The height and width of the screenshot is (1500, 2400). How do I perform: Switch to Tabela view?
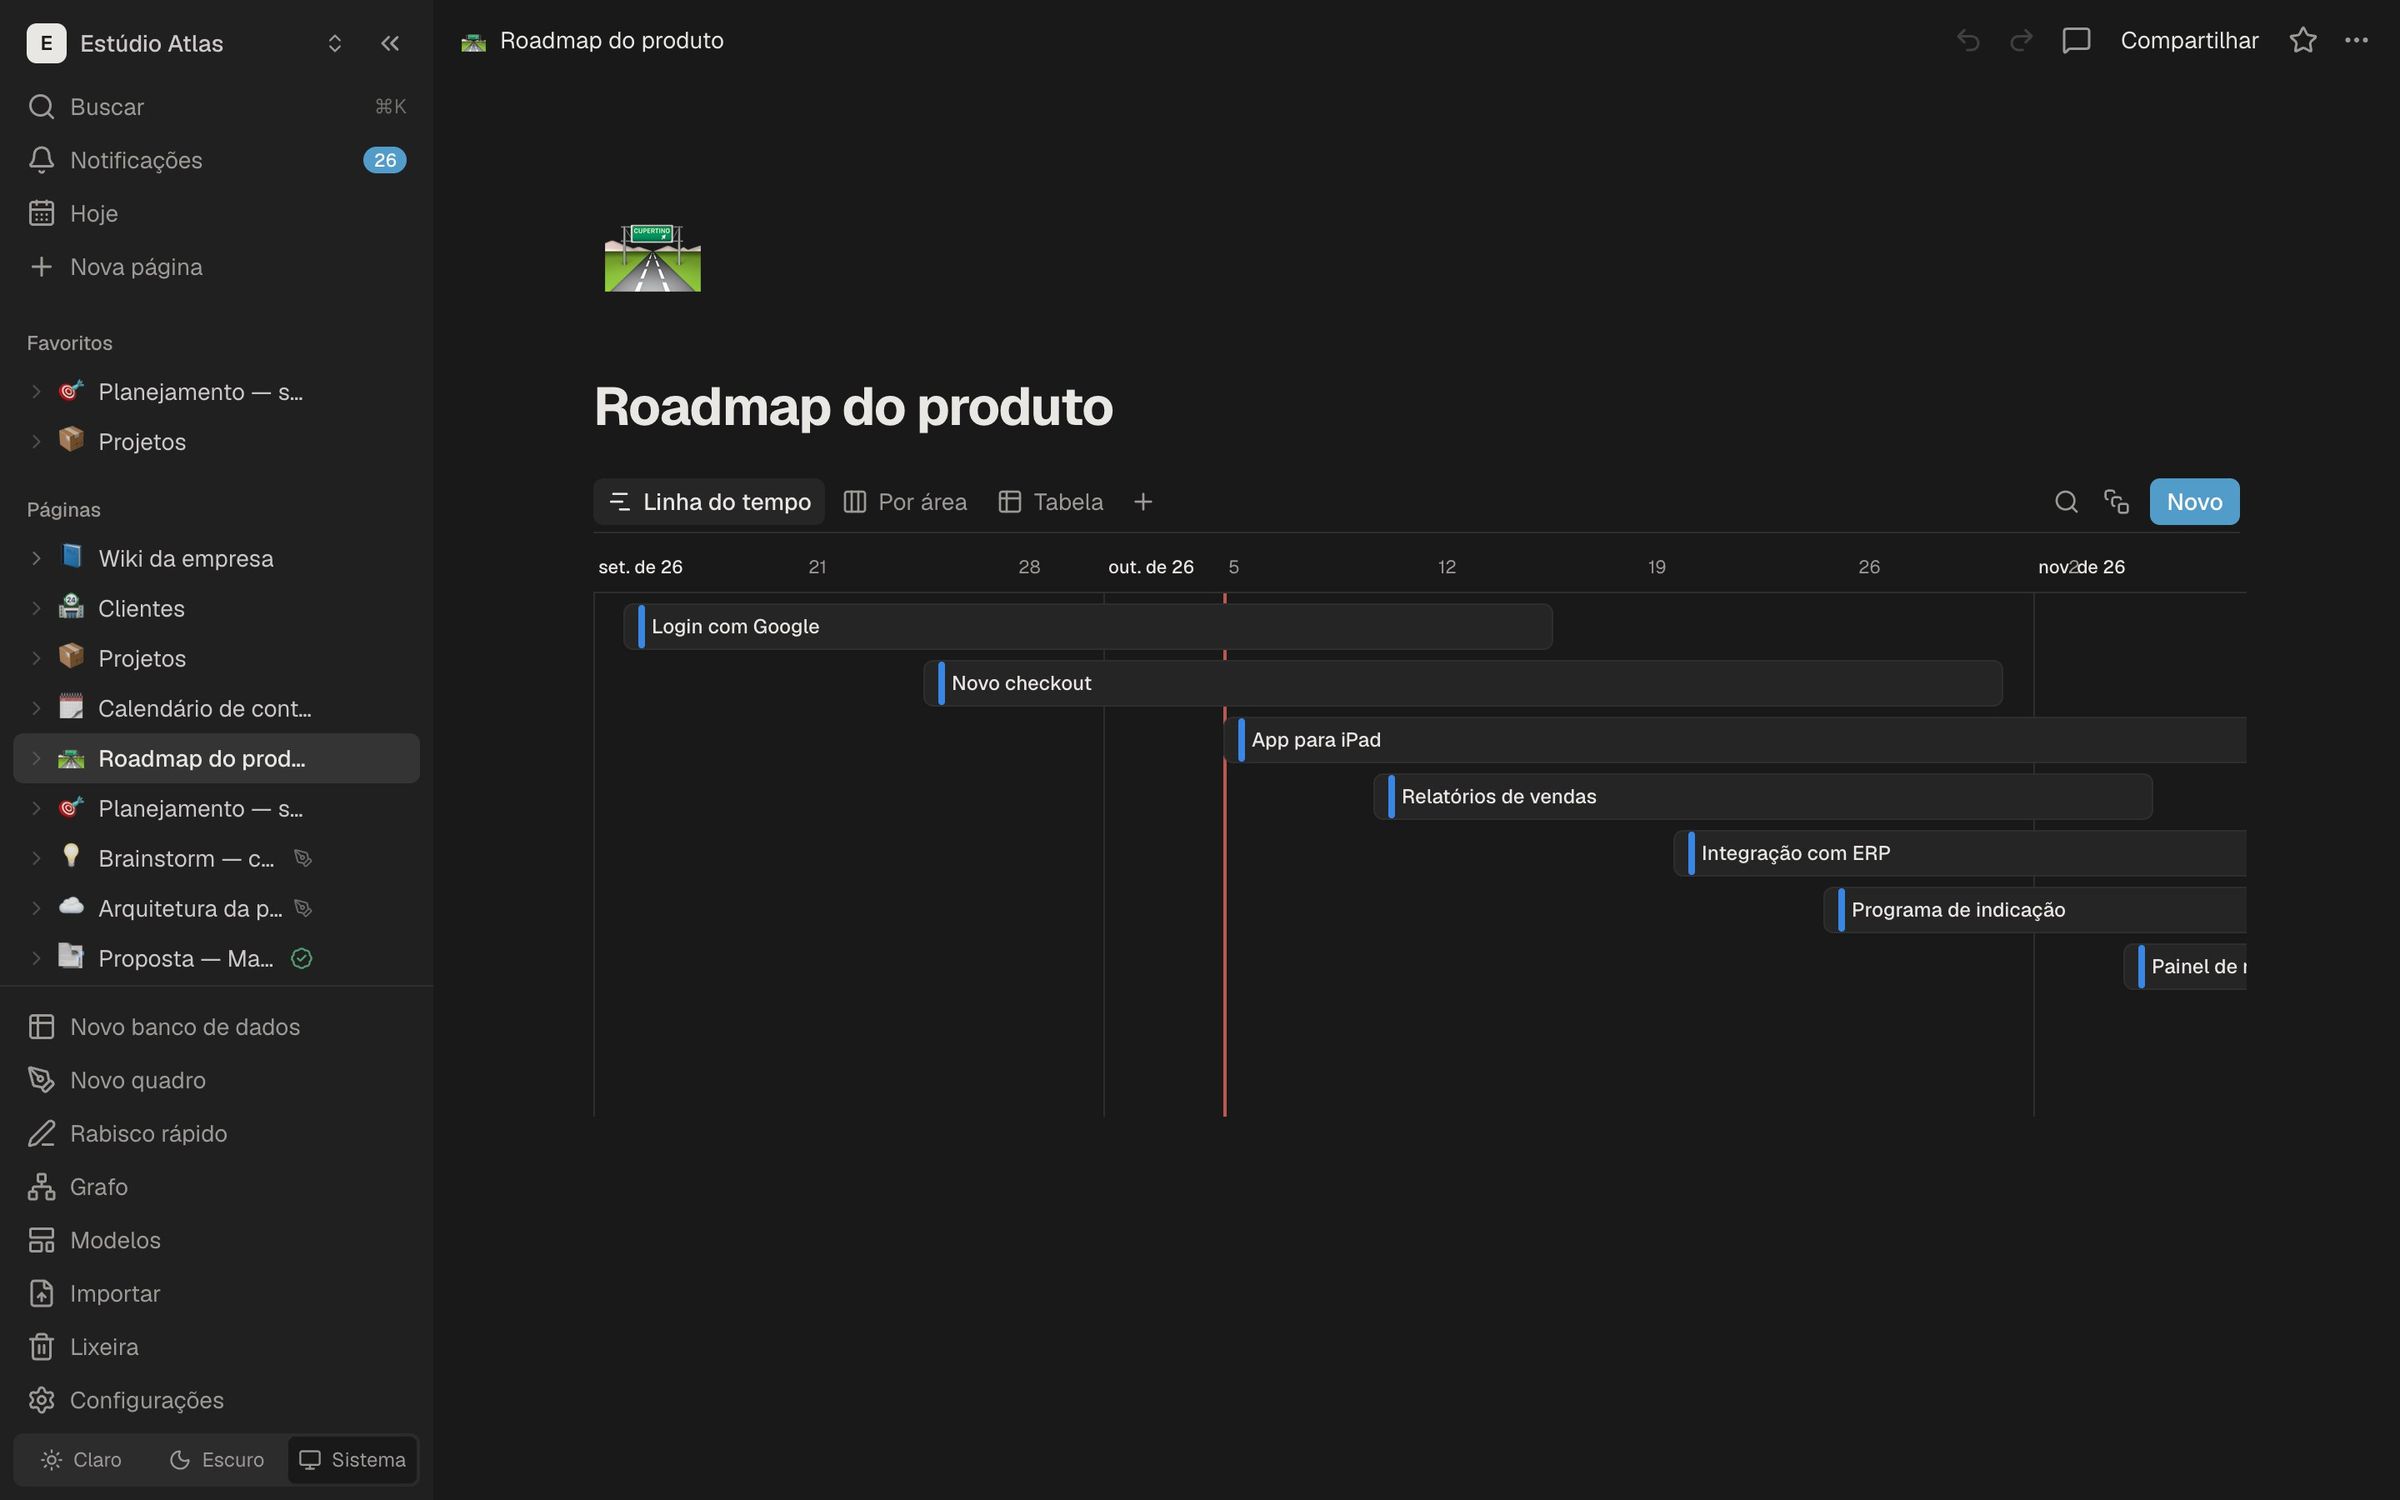coord(1051,502)
